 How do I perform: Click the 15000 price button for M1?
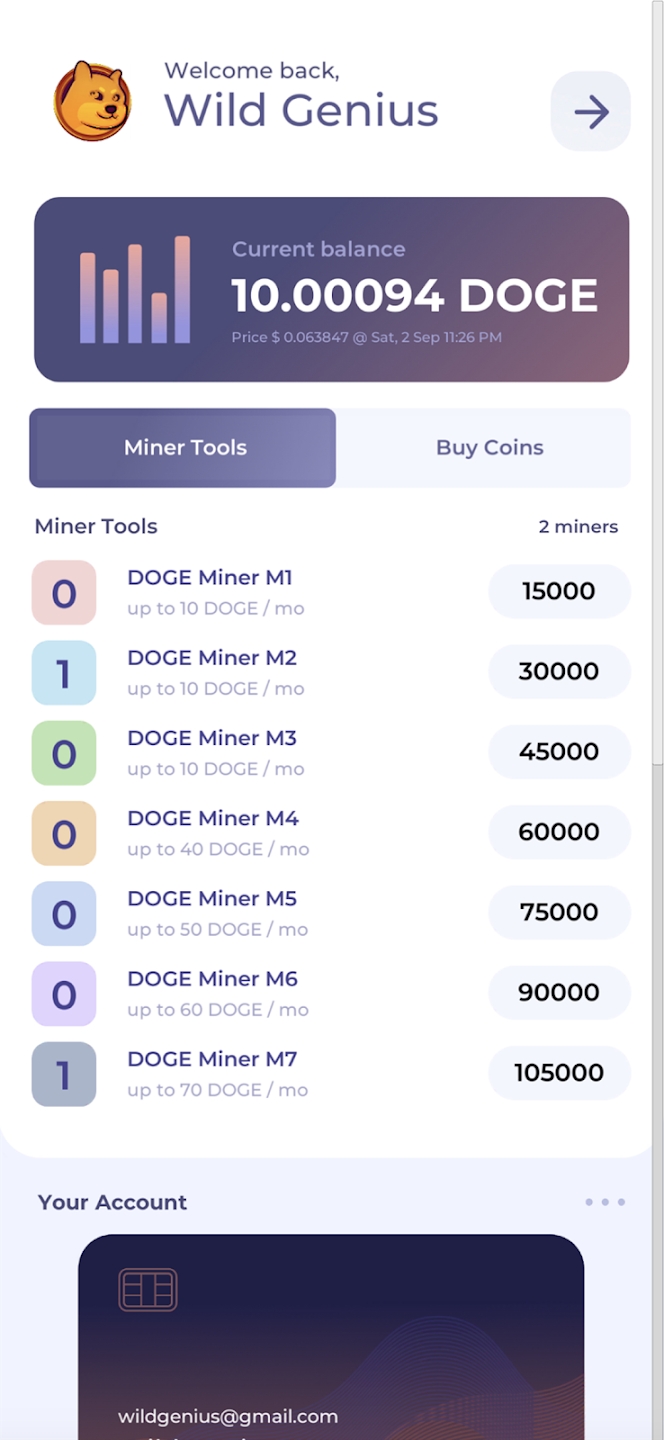point(559,591)
